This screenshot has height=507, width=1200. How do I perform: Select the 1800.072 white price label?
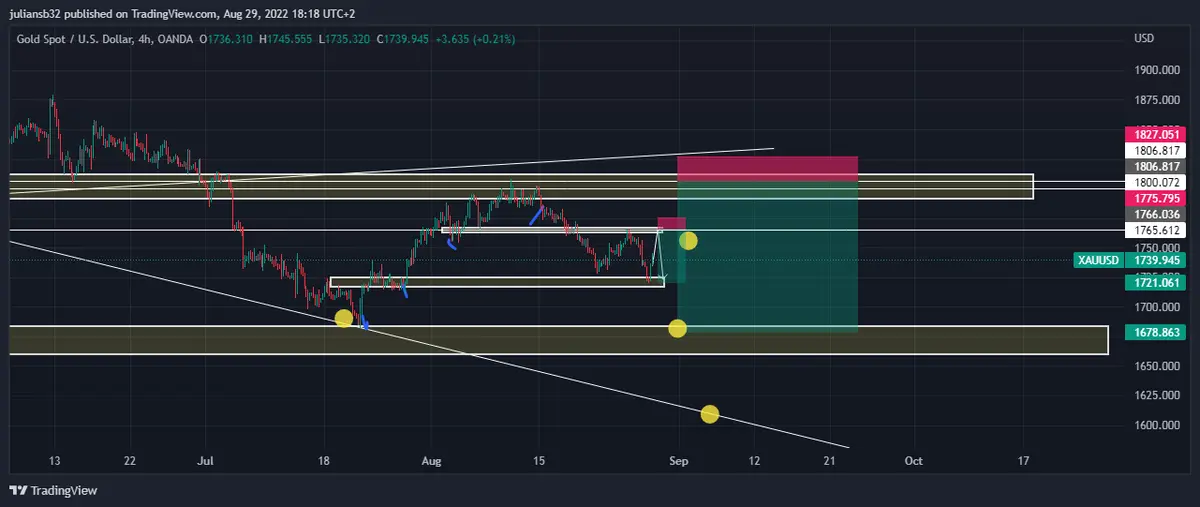(x=1155, y=183)
